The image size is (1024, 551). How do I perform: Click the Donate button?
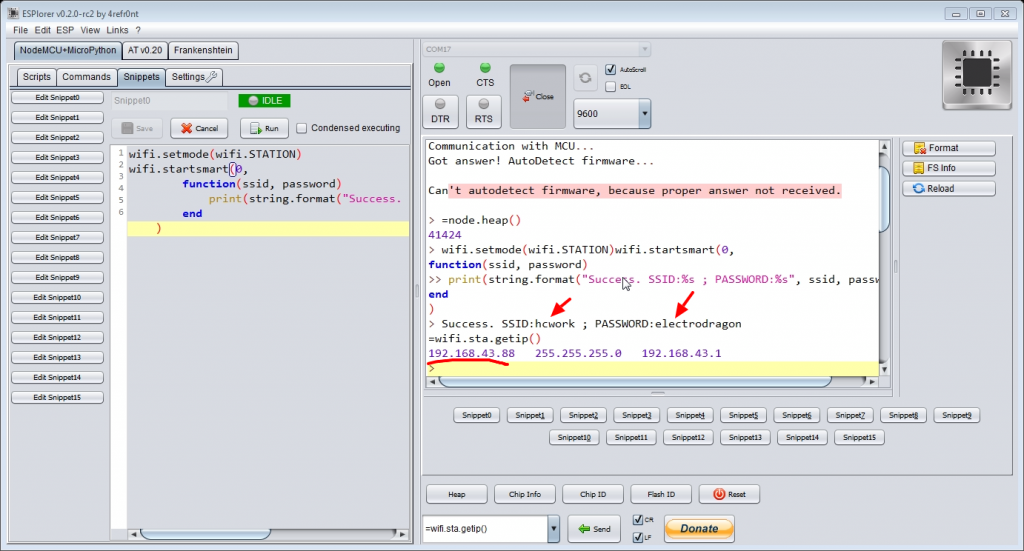pyautogui.click(x=699, y=529)
